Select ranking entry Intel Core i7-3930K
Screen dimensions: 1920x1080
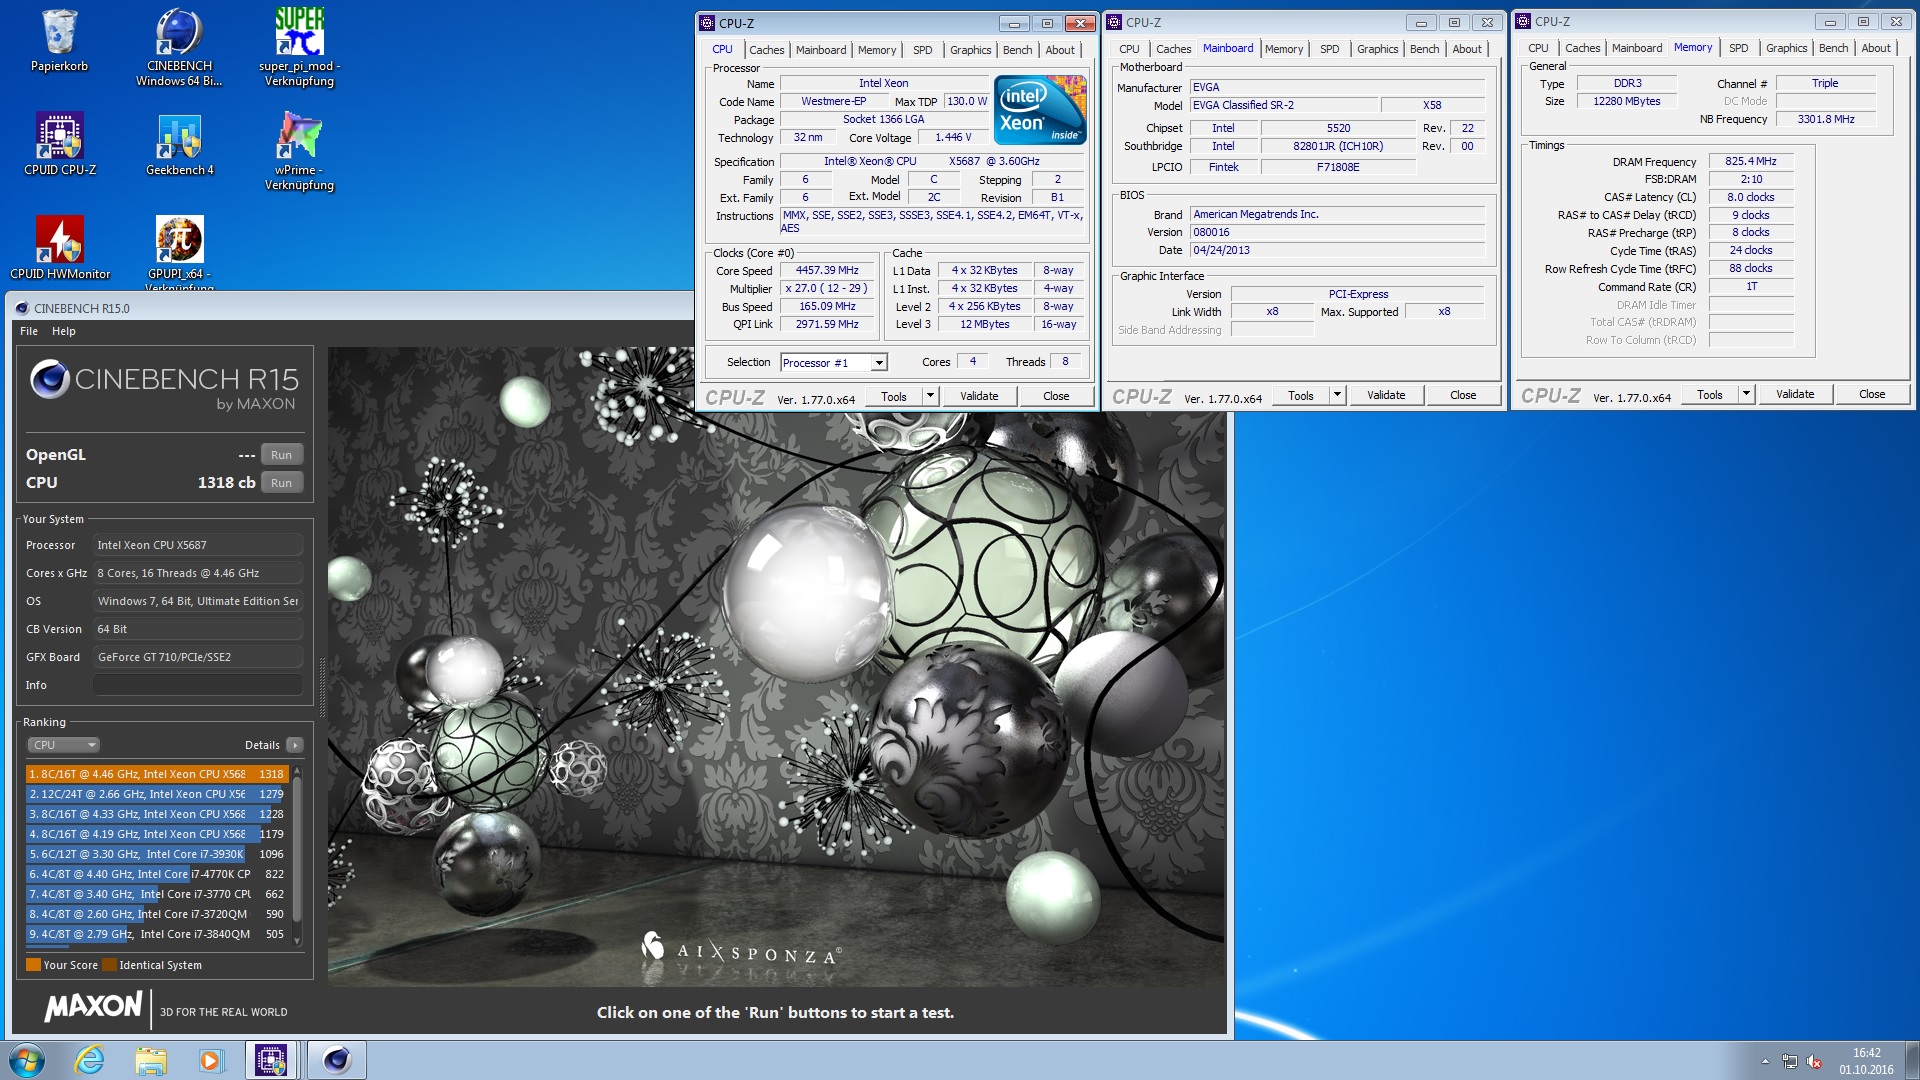(x=156, y=854)
